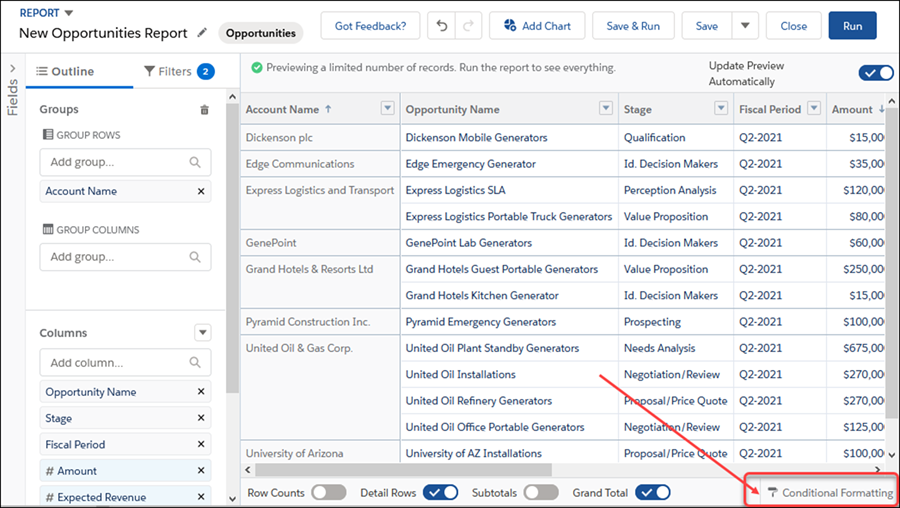
Task: Click Got Feedback? button
Action: [370, 26]
